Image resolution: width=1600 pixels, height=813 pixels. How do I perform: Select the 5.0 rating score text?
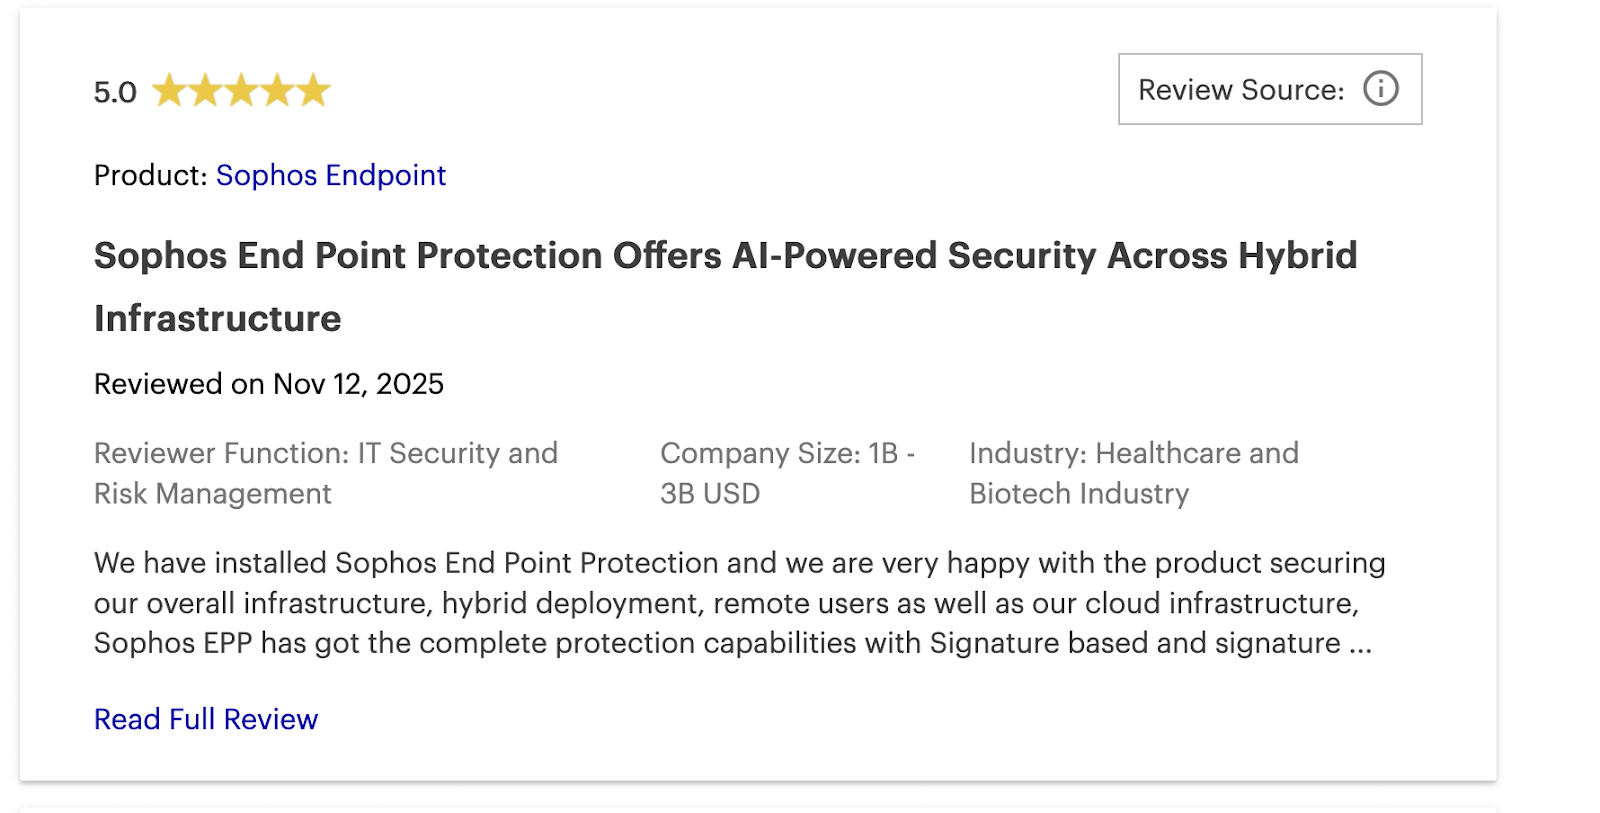click(x=113, y=92)
